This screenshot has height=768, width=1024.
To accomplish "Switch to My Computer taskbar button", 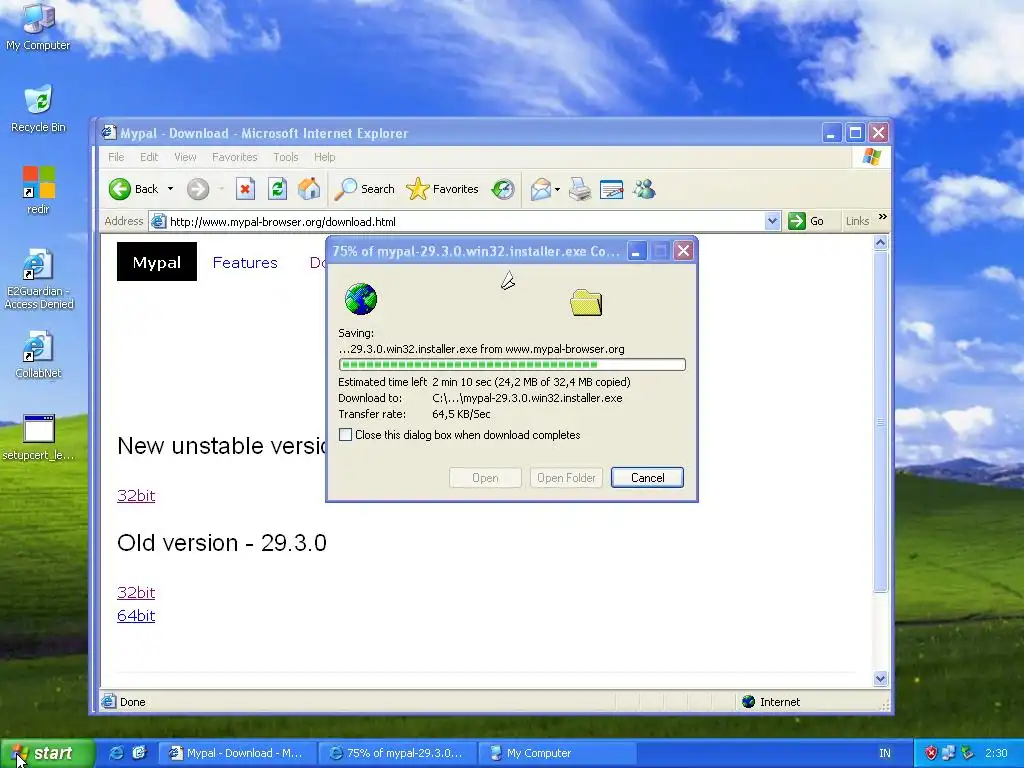I will [558, 753].
